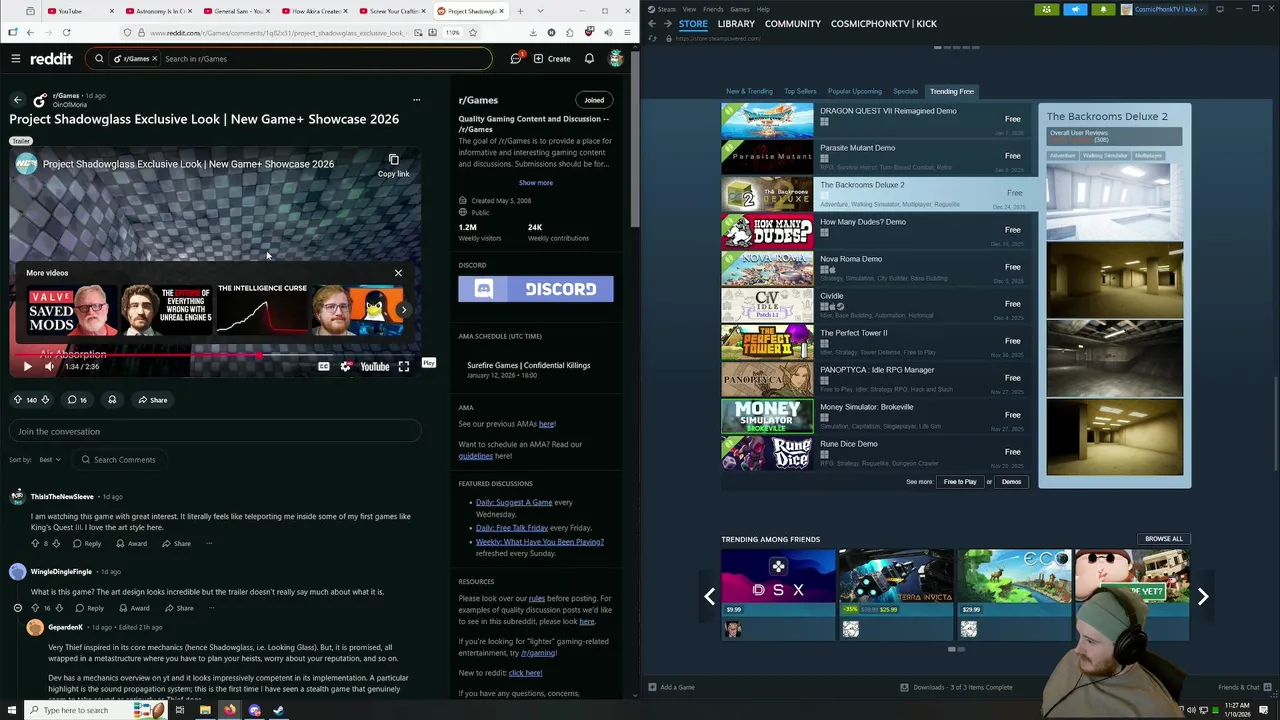This screenshot has height=720, width=1280.
Task: Click the Reddit logo
Action: pos(51,59)
